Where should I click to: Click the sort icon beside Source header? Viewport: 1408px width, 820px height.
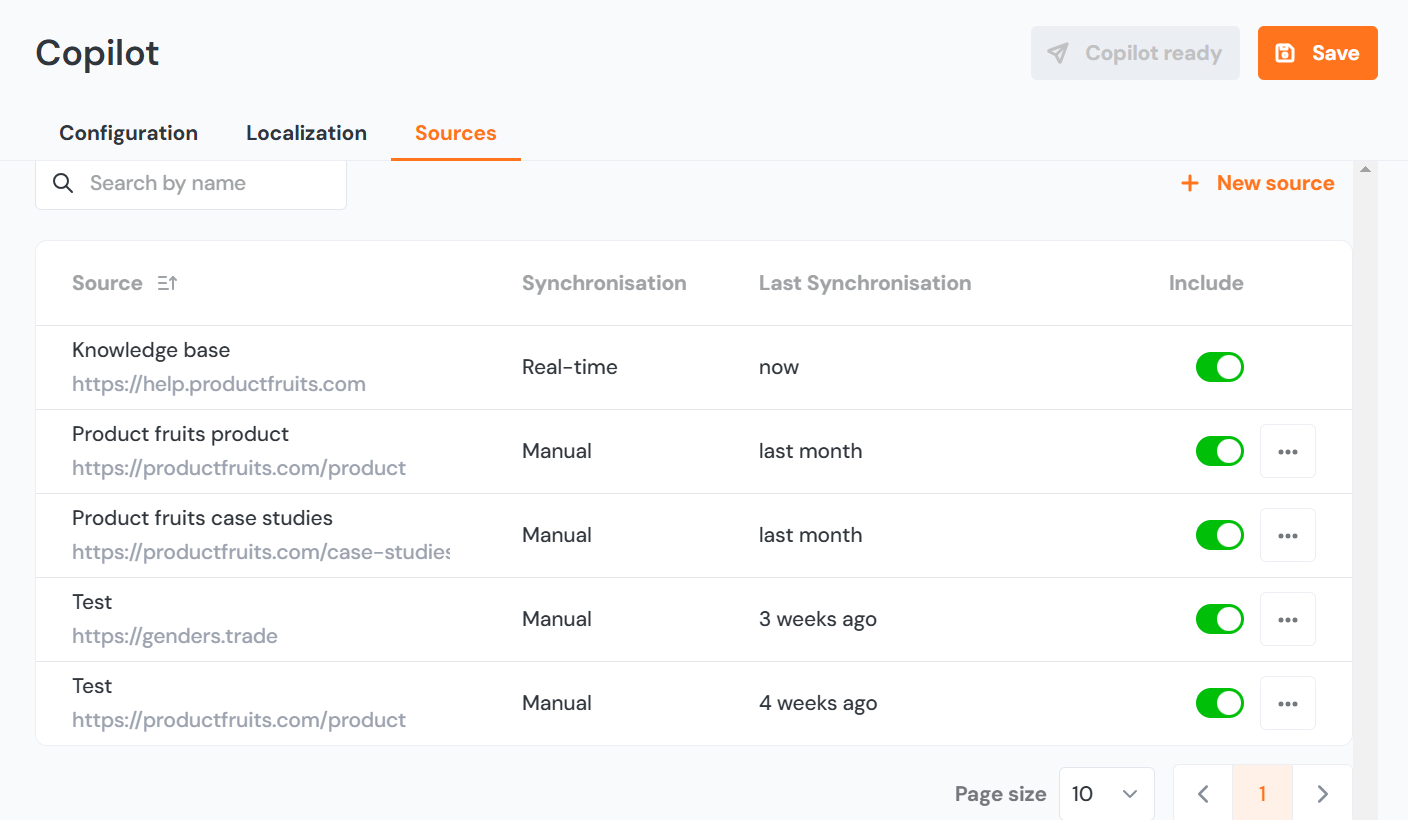[x=167, y=284]
